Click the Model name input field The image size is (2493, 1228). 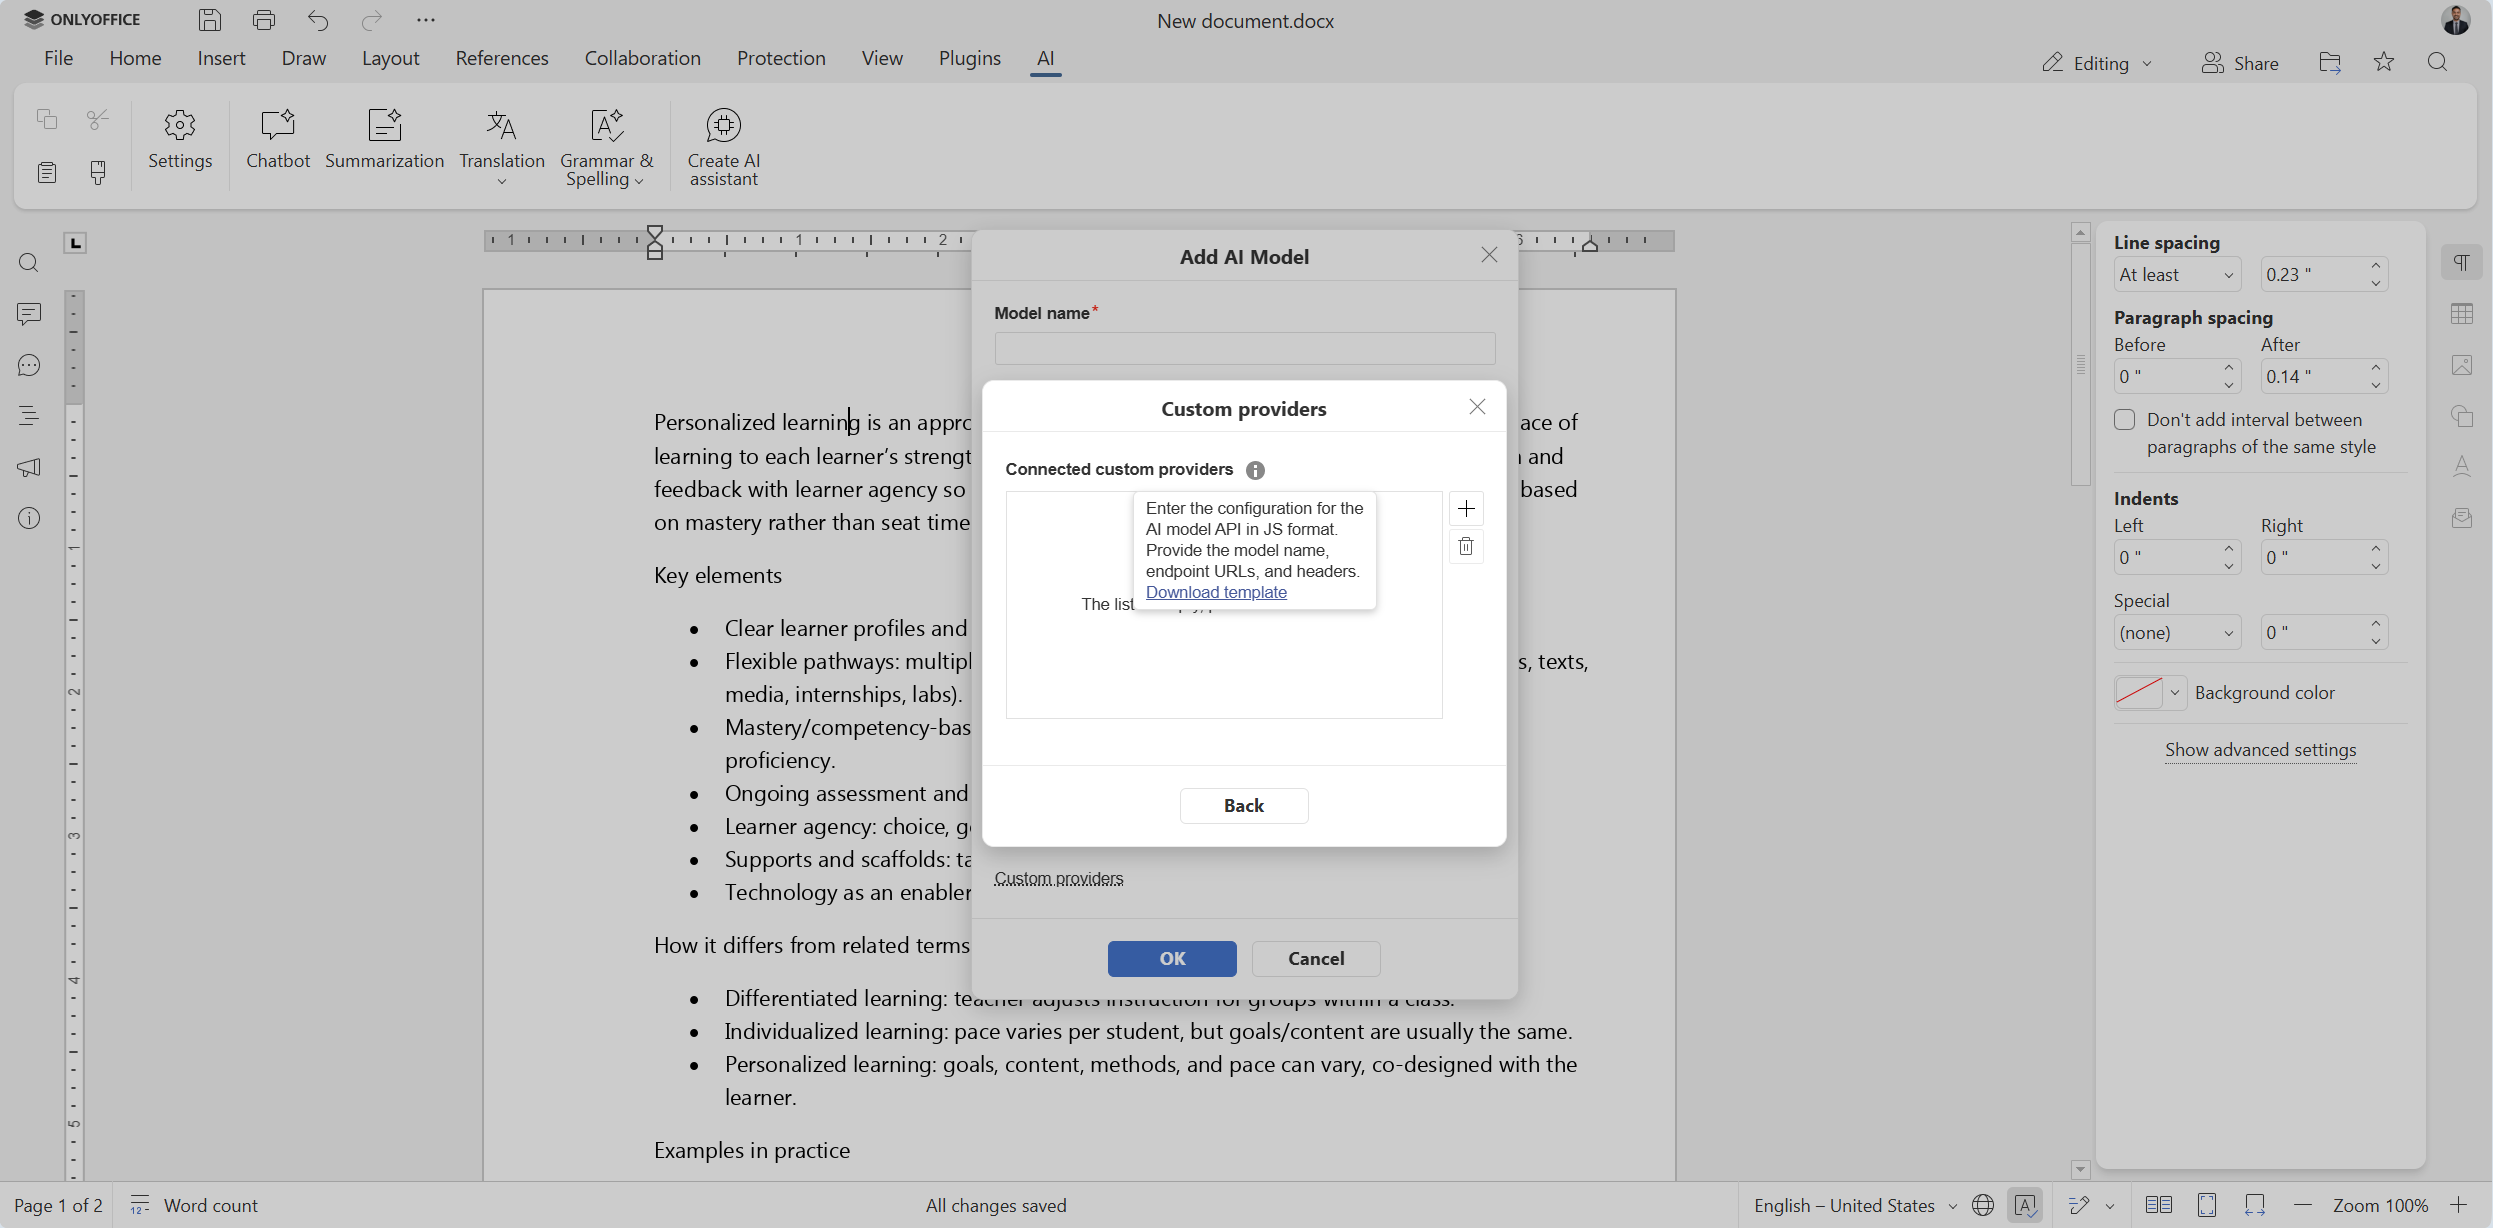point(1245,349)
